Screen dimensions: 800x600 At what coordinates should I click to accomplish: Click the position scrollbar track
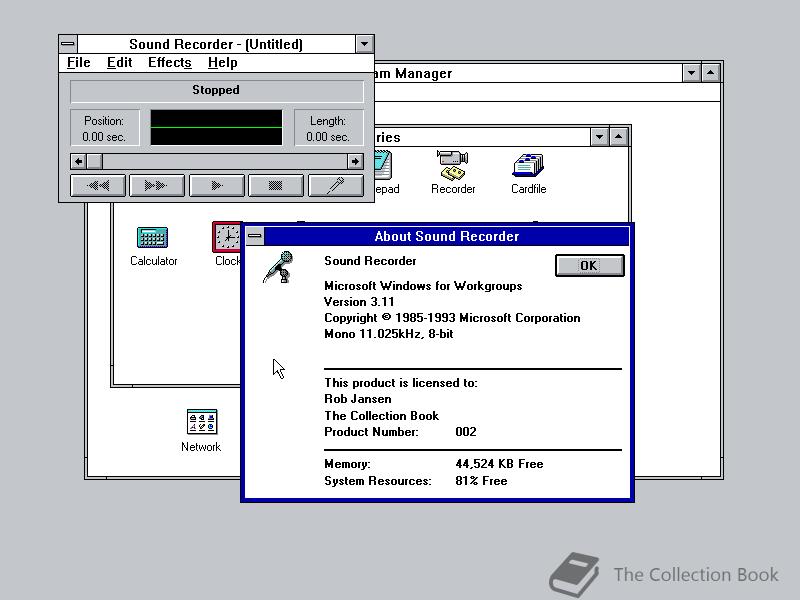pos(225,162)
